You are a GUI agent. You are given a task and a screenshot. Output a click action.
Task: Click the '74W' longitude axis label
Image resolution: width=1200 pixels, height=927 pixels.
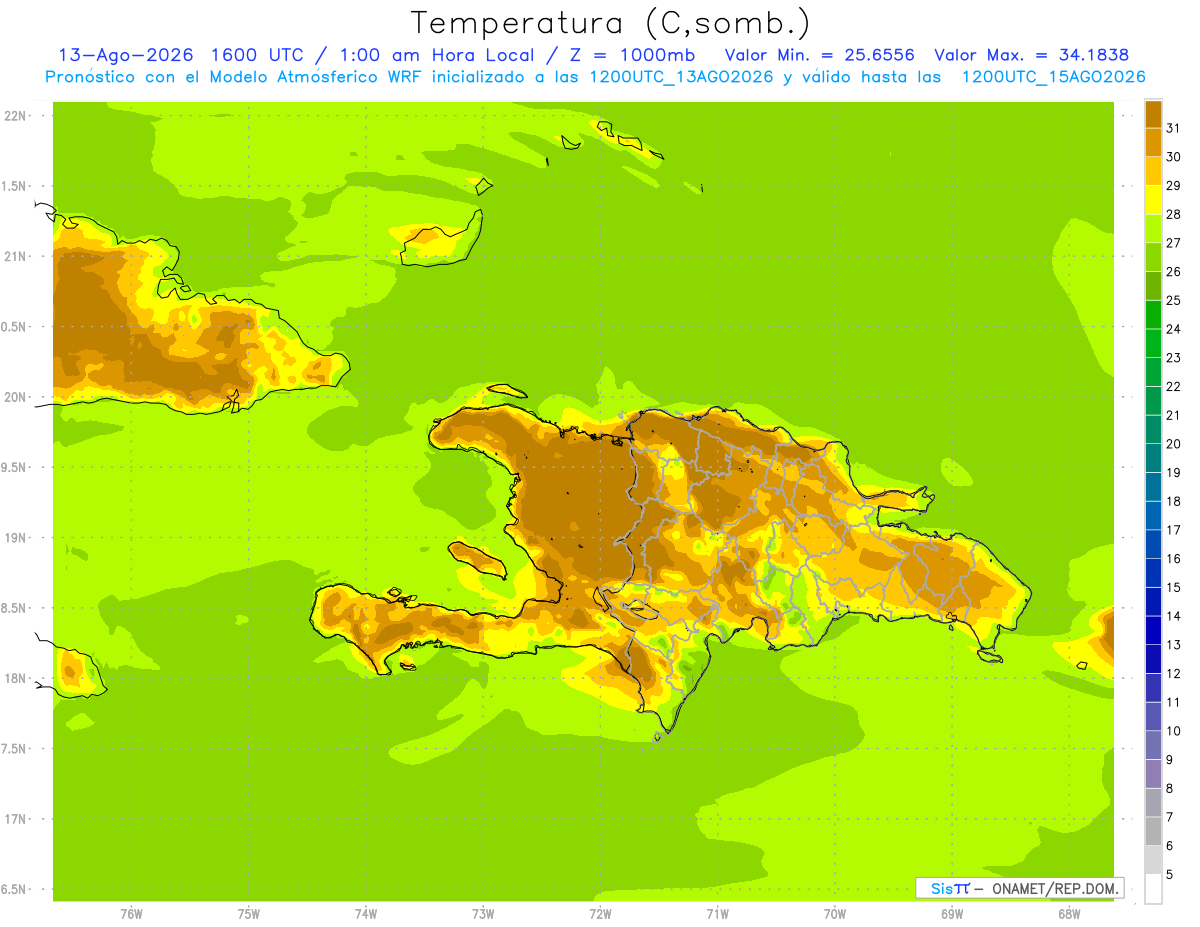click(x=366, y=914)
